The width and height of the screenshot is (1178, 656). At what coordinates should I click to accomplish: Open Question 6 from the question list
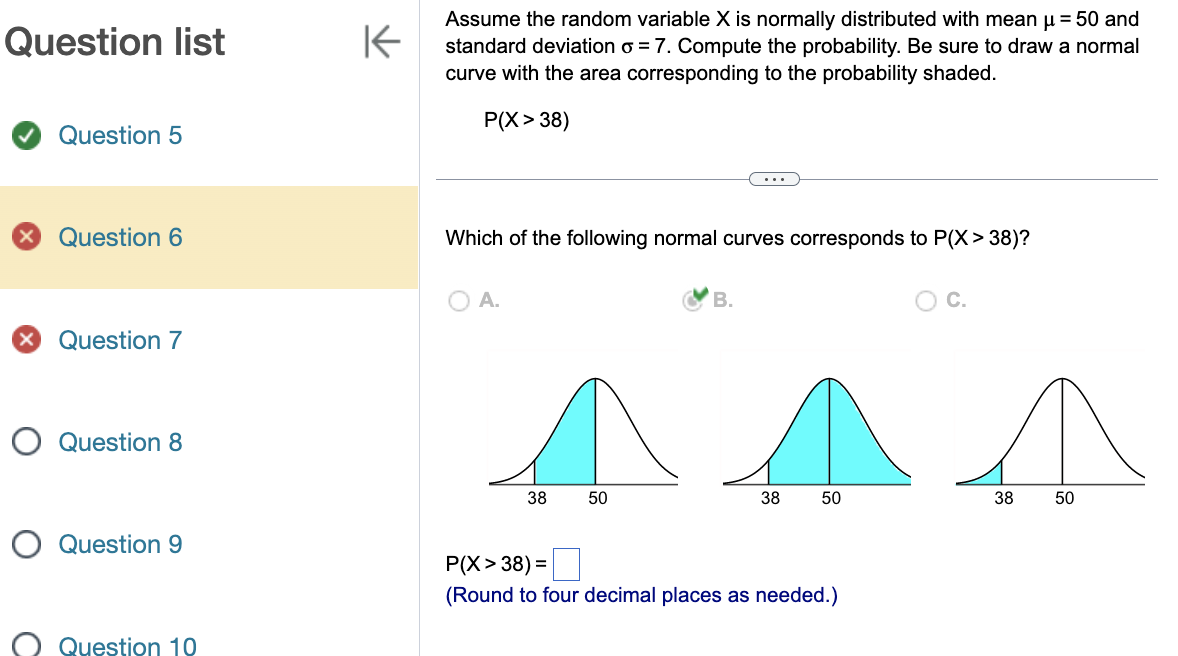point(120,237)
